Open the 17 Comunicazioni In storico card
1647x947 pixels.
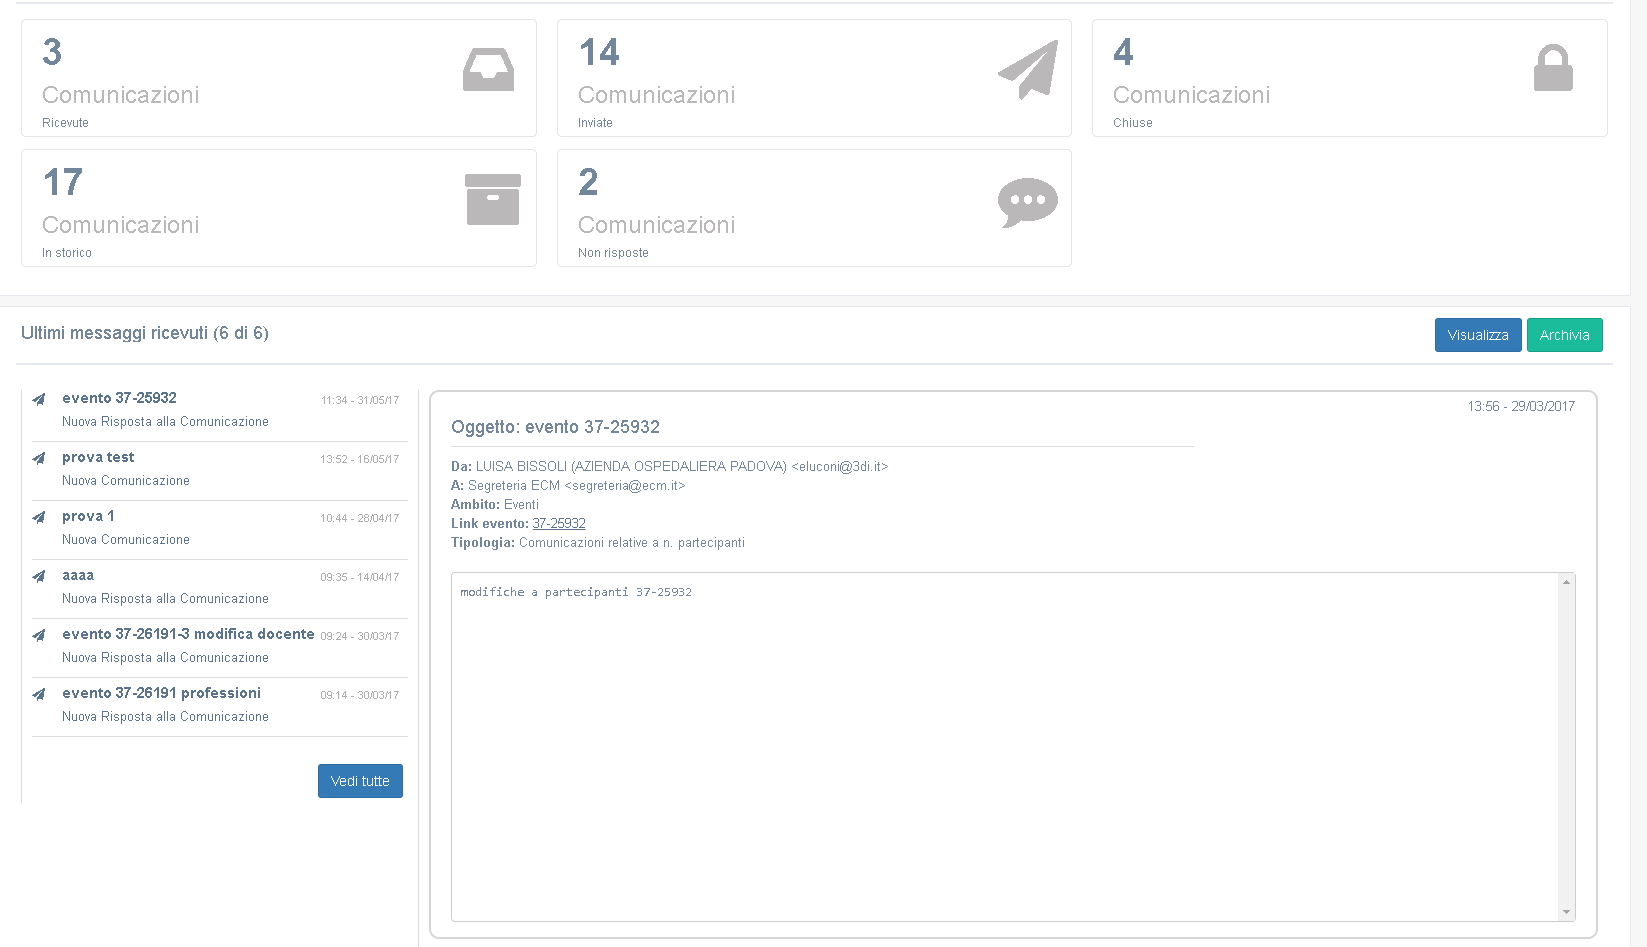coord(278,208)
